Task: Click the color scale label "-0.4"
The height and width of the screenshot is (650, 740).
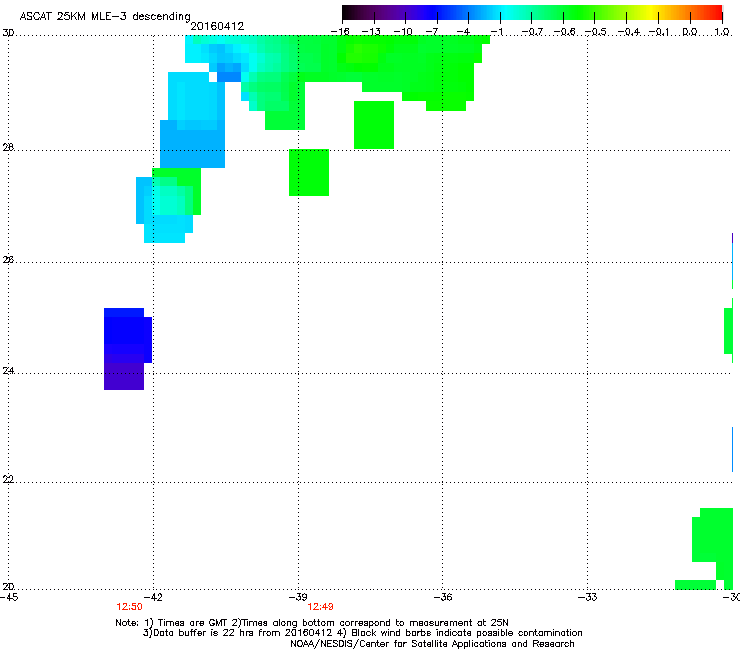Action: pyautogui.click(x=628, y=32)
